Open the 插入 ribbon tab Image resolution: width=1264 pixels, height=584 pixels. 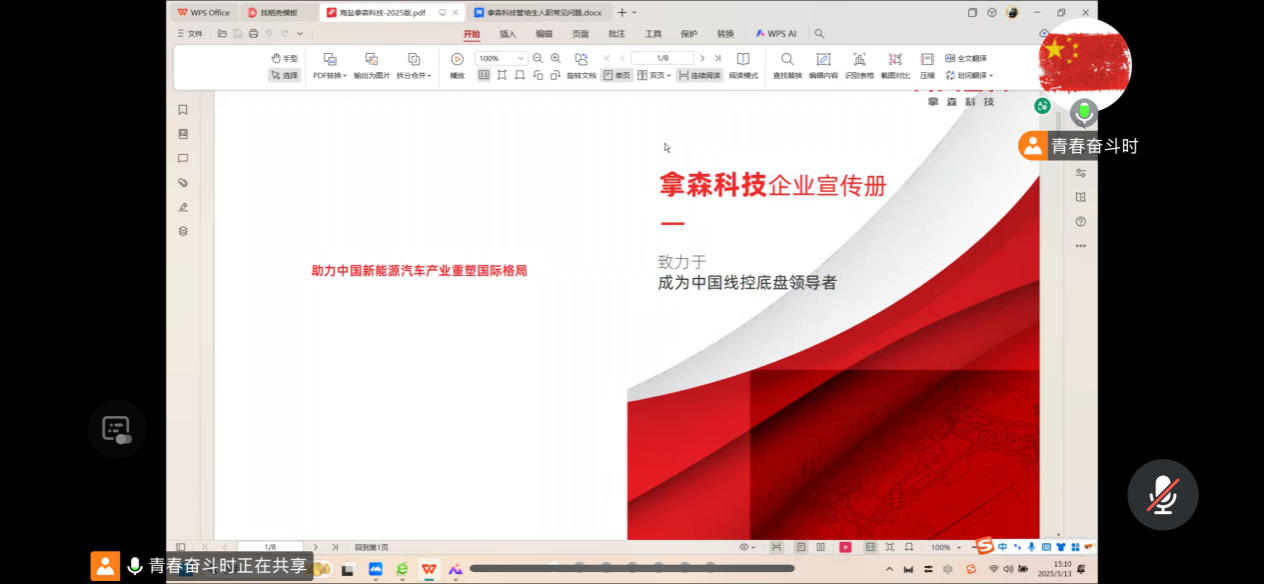(x=508, y=34)
